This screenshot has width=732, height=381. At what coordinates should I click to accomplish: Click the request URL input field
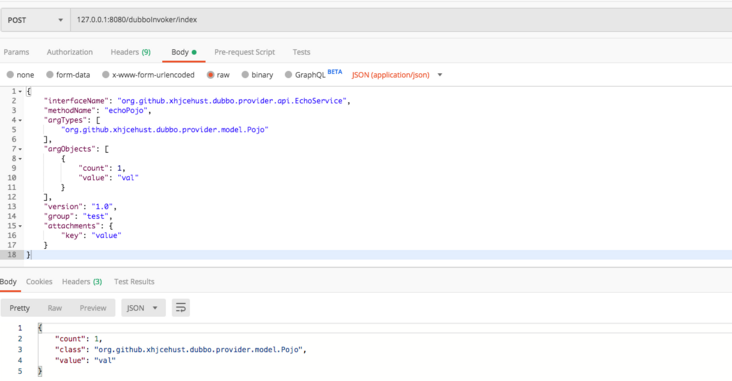pyautogui.click(x=401, y=20)
